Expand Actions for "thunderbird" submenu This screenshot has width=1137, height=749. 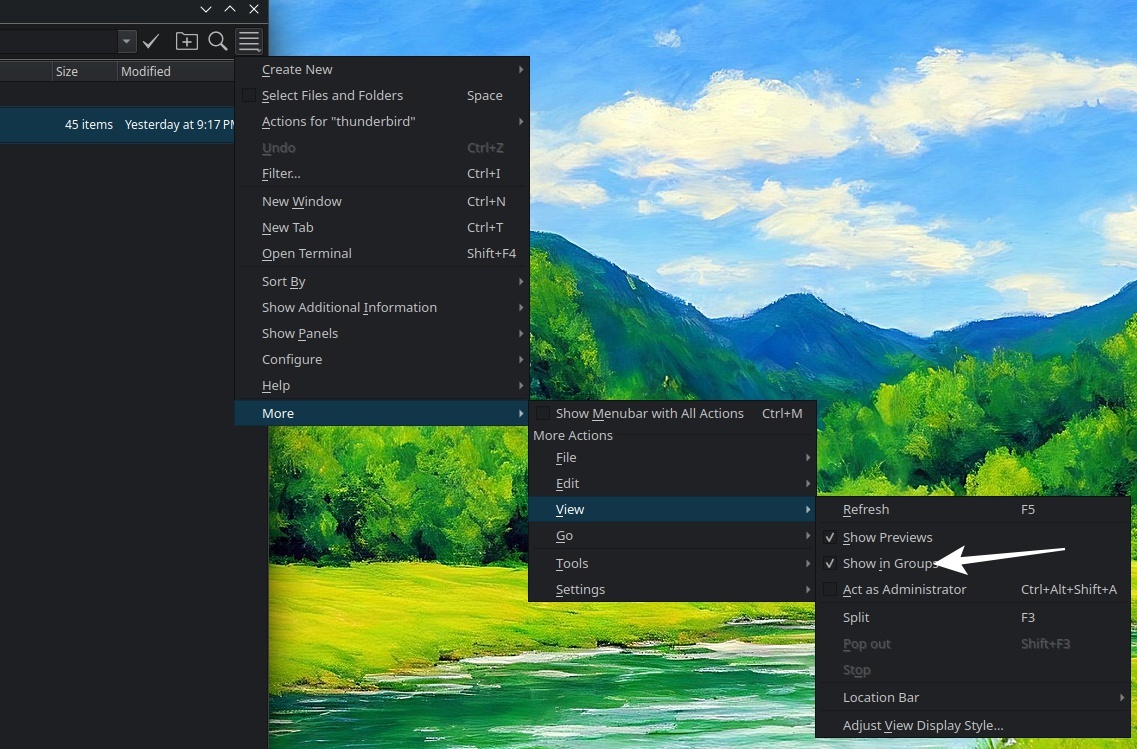382,121
